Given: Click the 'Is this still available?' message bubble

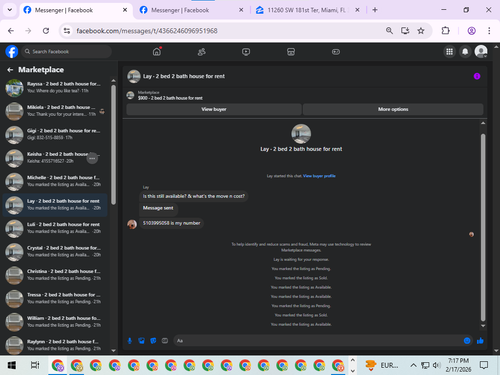Looking at the screenshot, I should pyautogui.click(x=194, y=196).
